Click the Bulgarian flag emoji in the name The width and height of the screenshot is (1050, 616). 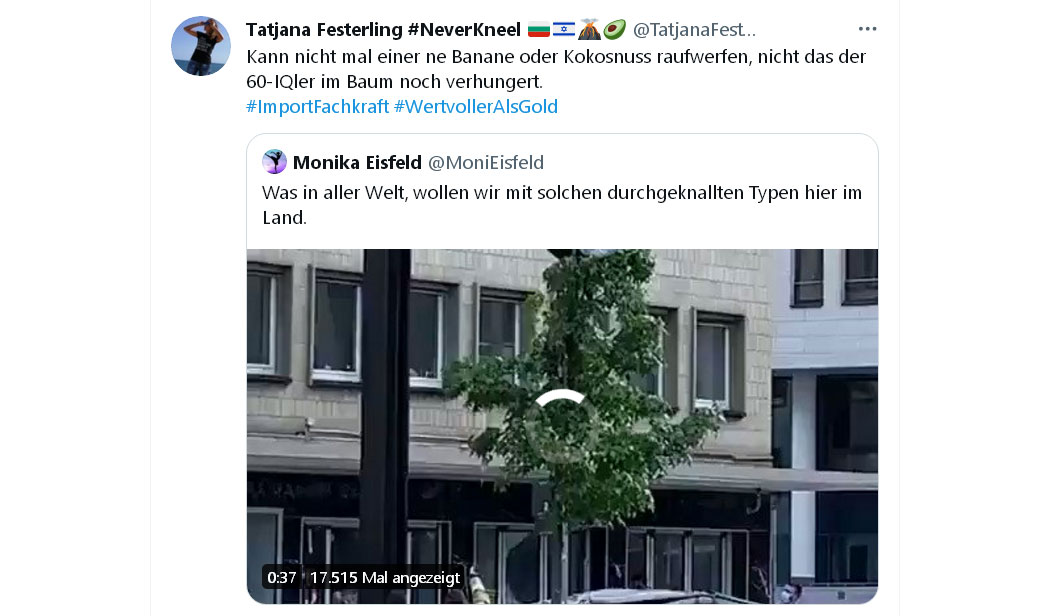(539, 29)
